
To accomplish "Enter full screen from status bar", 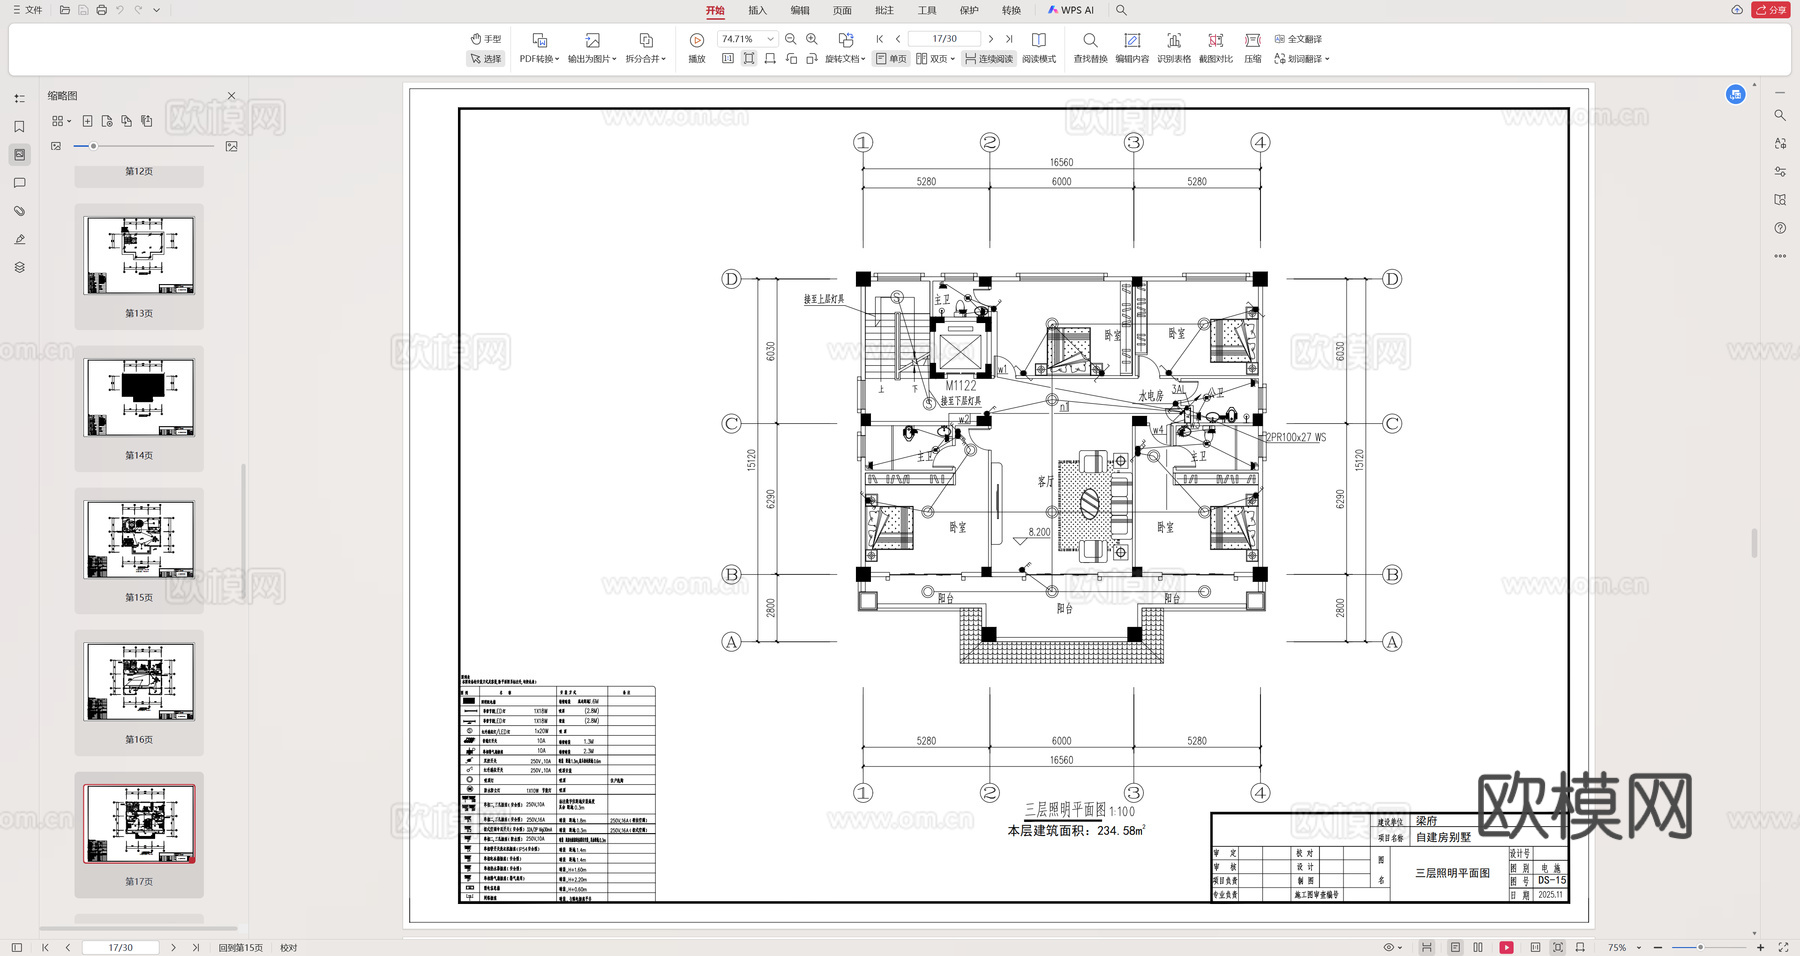I will pos(1783,947).
